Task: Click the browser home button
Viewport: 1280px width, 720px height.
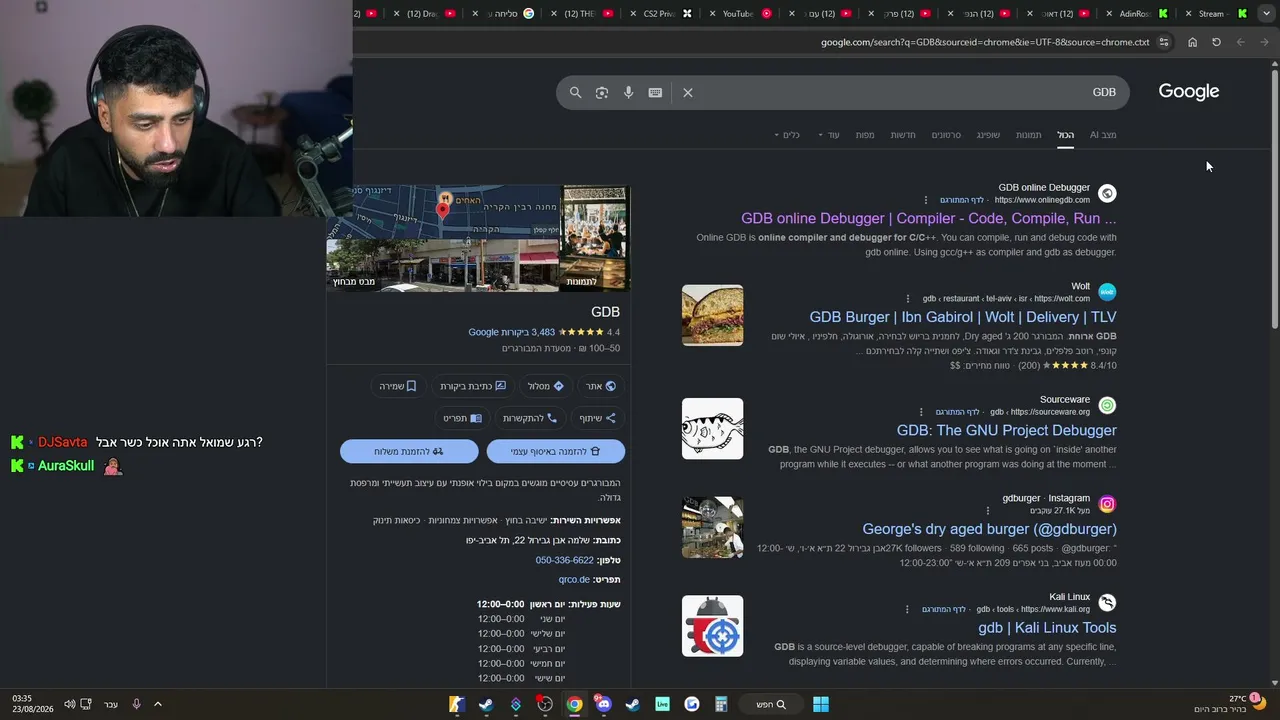Action: point(1192,42)
